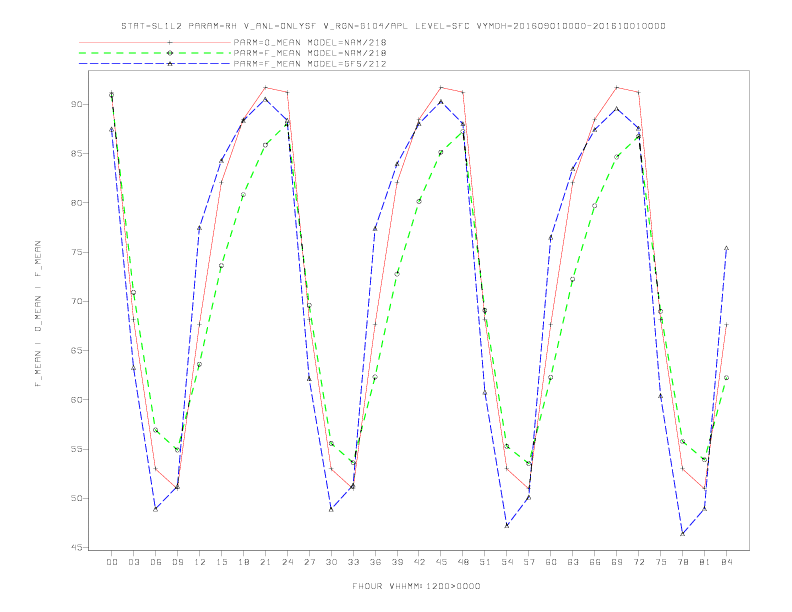Click the x-axis forecast hour label 21
The image size is (792, 612).
[265, 562]
